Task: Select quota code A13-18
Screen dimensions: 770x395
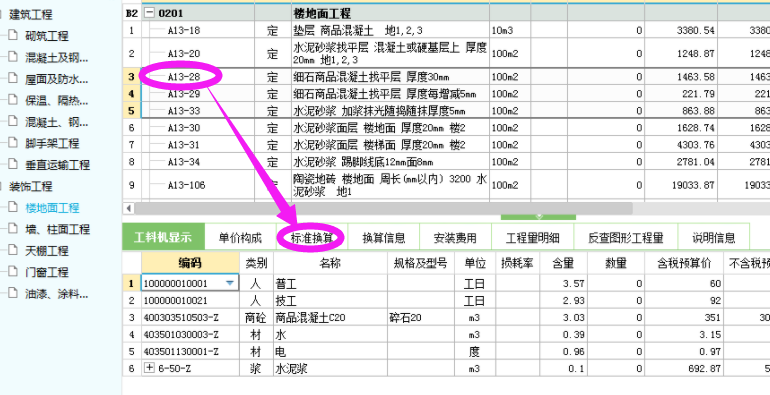Action: pyautogui.click(x=184, y=30)
